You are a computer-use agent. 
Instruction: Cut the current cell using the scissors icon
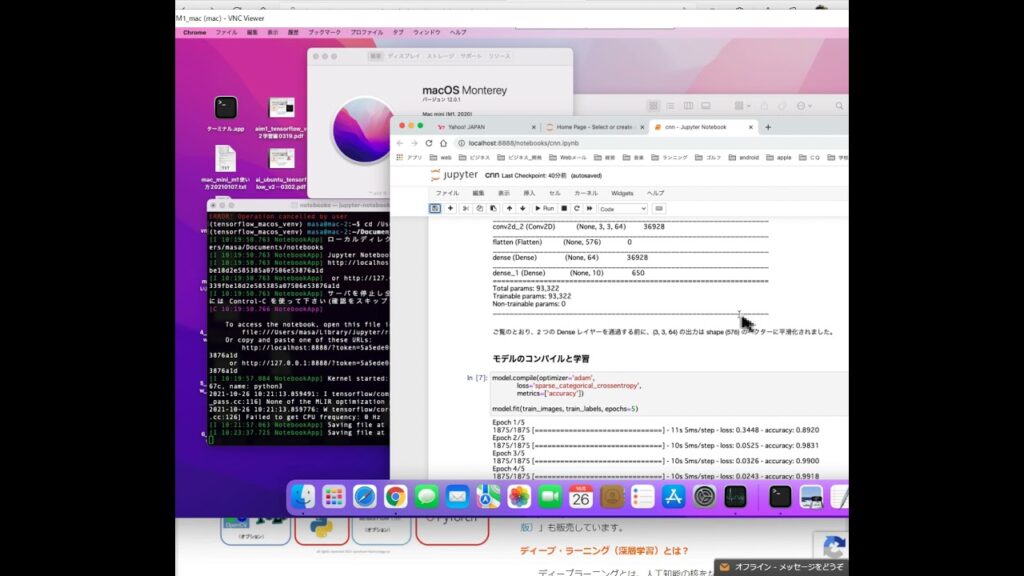tap(466, 208)
